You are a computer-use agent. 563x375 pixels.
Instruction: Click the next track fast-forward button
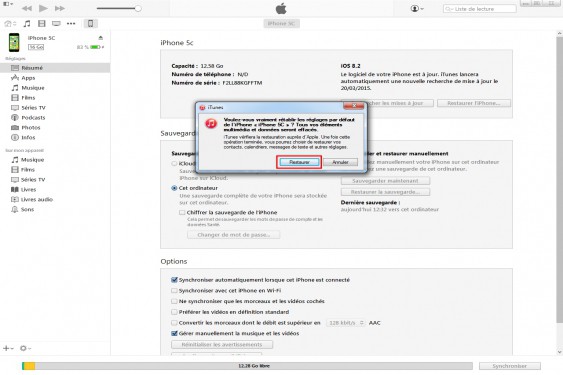click(x=60, y=8)
